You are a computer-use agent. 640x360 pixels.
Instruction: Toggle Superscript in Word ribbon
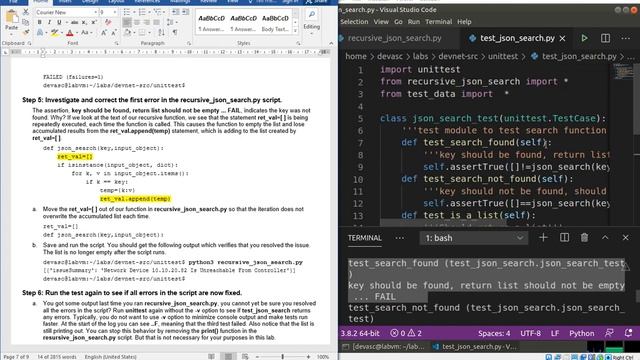point(94,22)
